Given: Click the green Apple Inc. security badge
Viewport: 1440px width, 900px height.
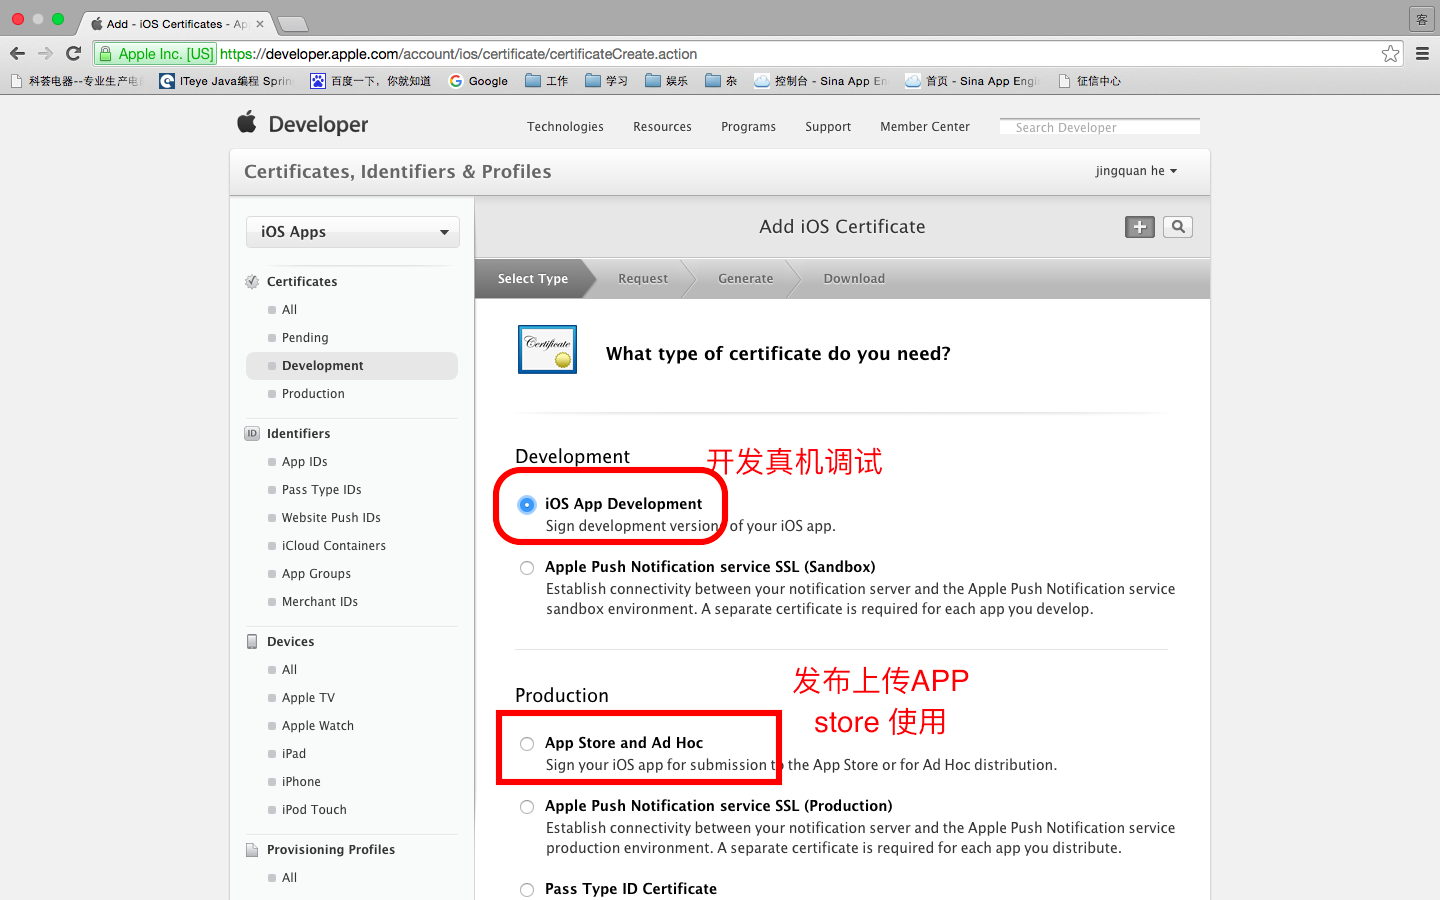Looking at the screenshot, I should coord(156,54).
